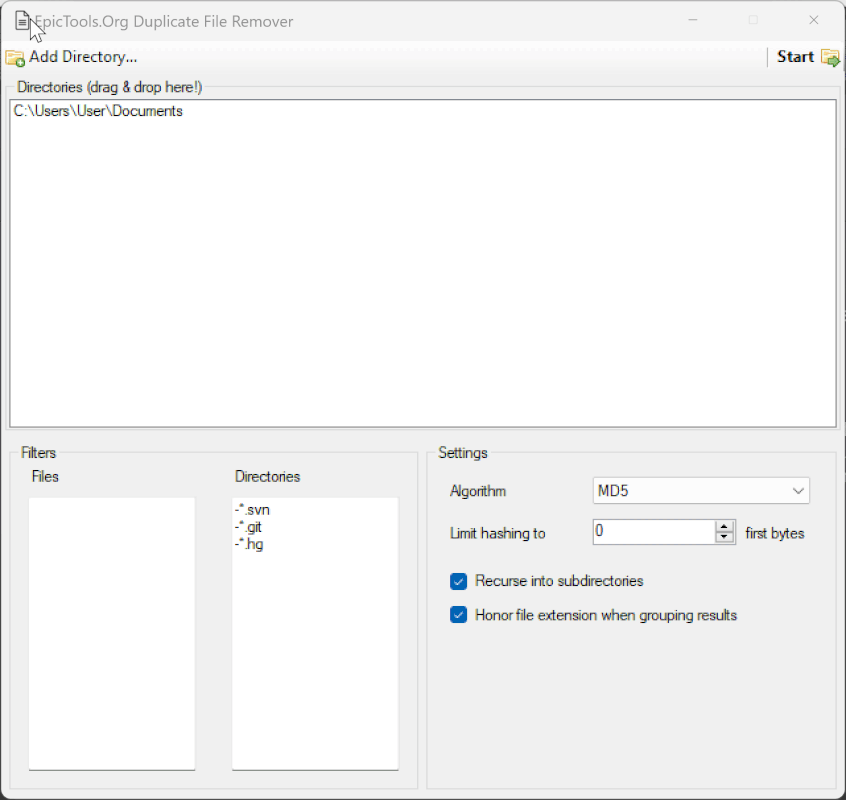Image resolution: width=846 pixels, height=800 pixels.
Task: Minimize the Duplicate File Remover window
Action: pyautogui.click(x=693, y=20)
